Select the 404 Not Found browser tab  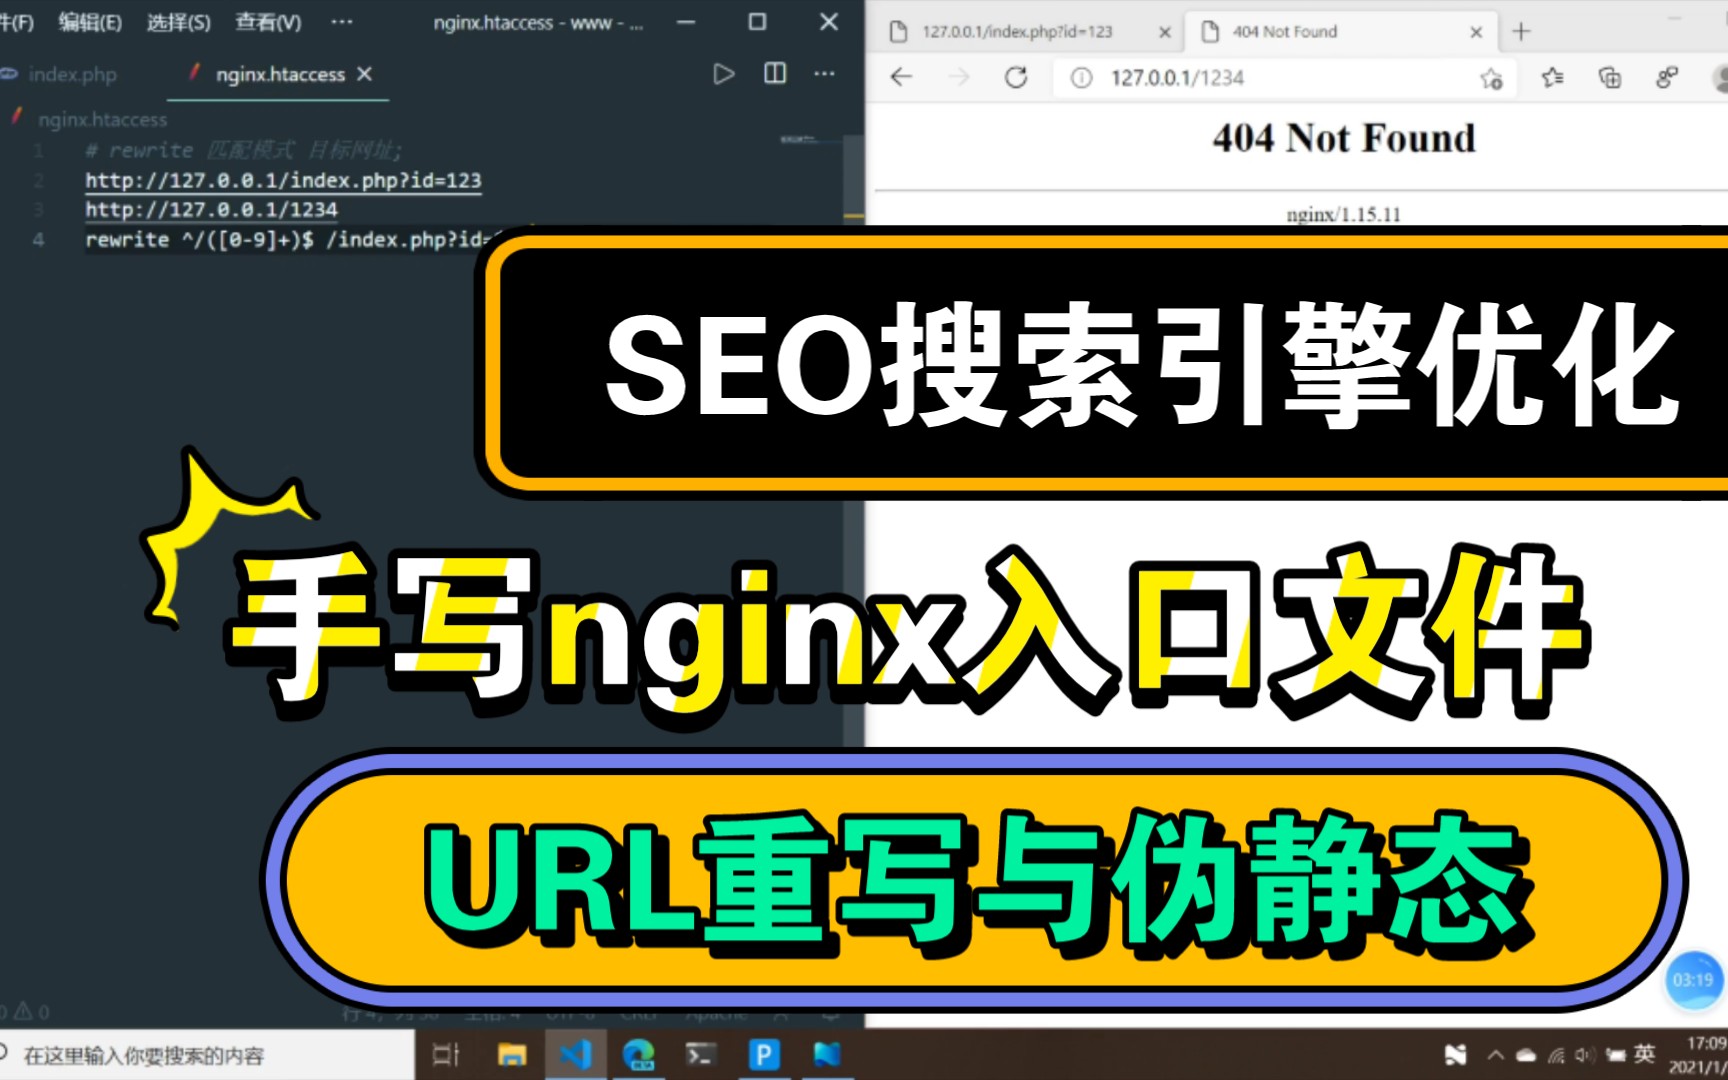pos(1285,32)
